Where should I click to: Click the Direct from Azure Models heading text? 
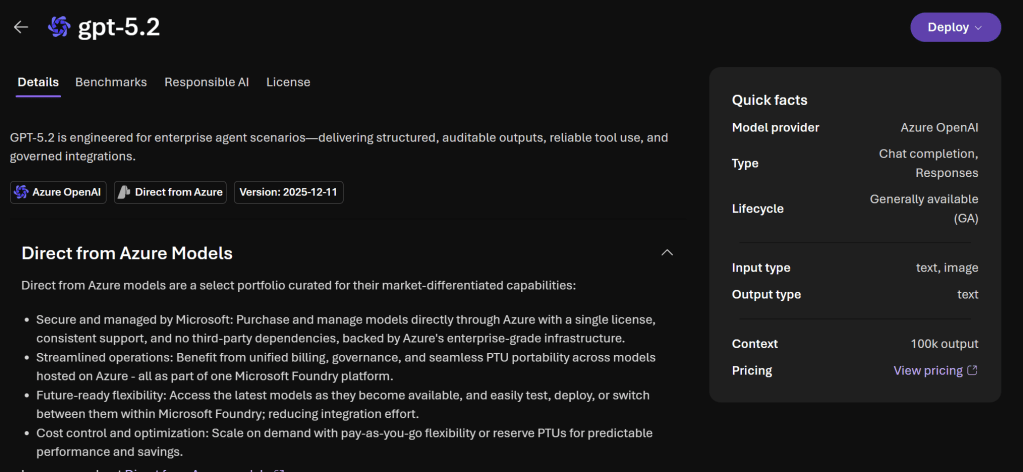coord(127,253)
